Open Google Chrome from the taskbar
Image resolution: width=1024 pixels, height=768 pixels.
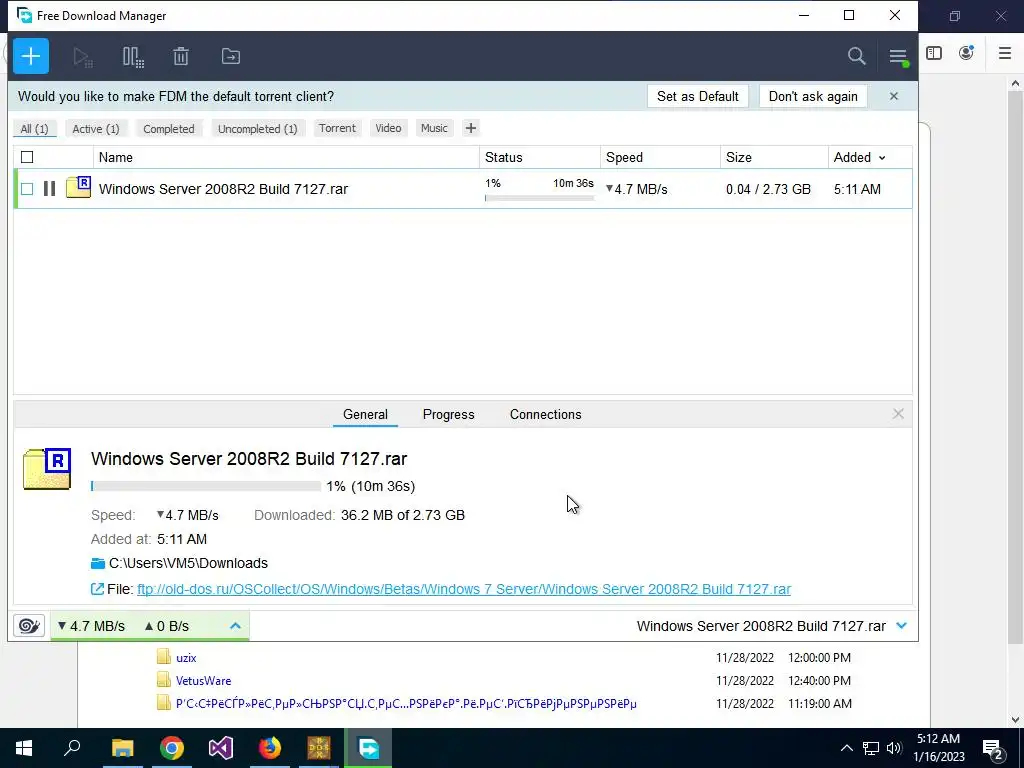[x=172, y=748]
